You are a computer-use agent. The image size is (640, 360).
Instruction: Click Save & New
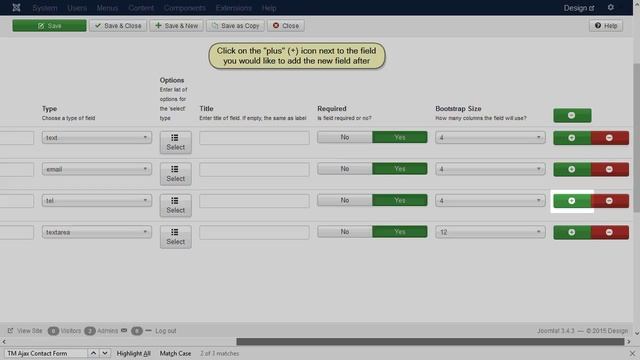click(176, 25)
